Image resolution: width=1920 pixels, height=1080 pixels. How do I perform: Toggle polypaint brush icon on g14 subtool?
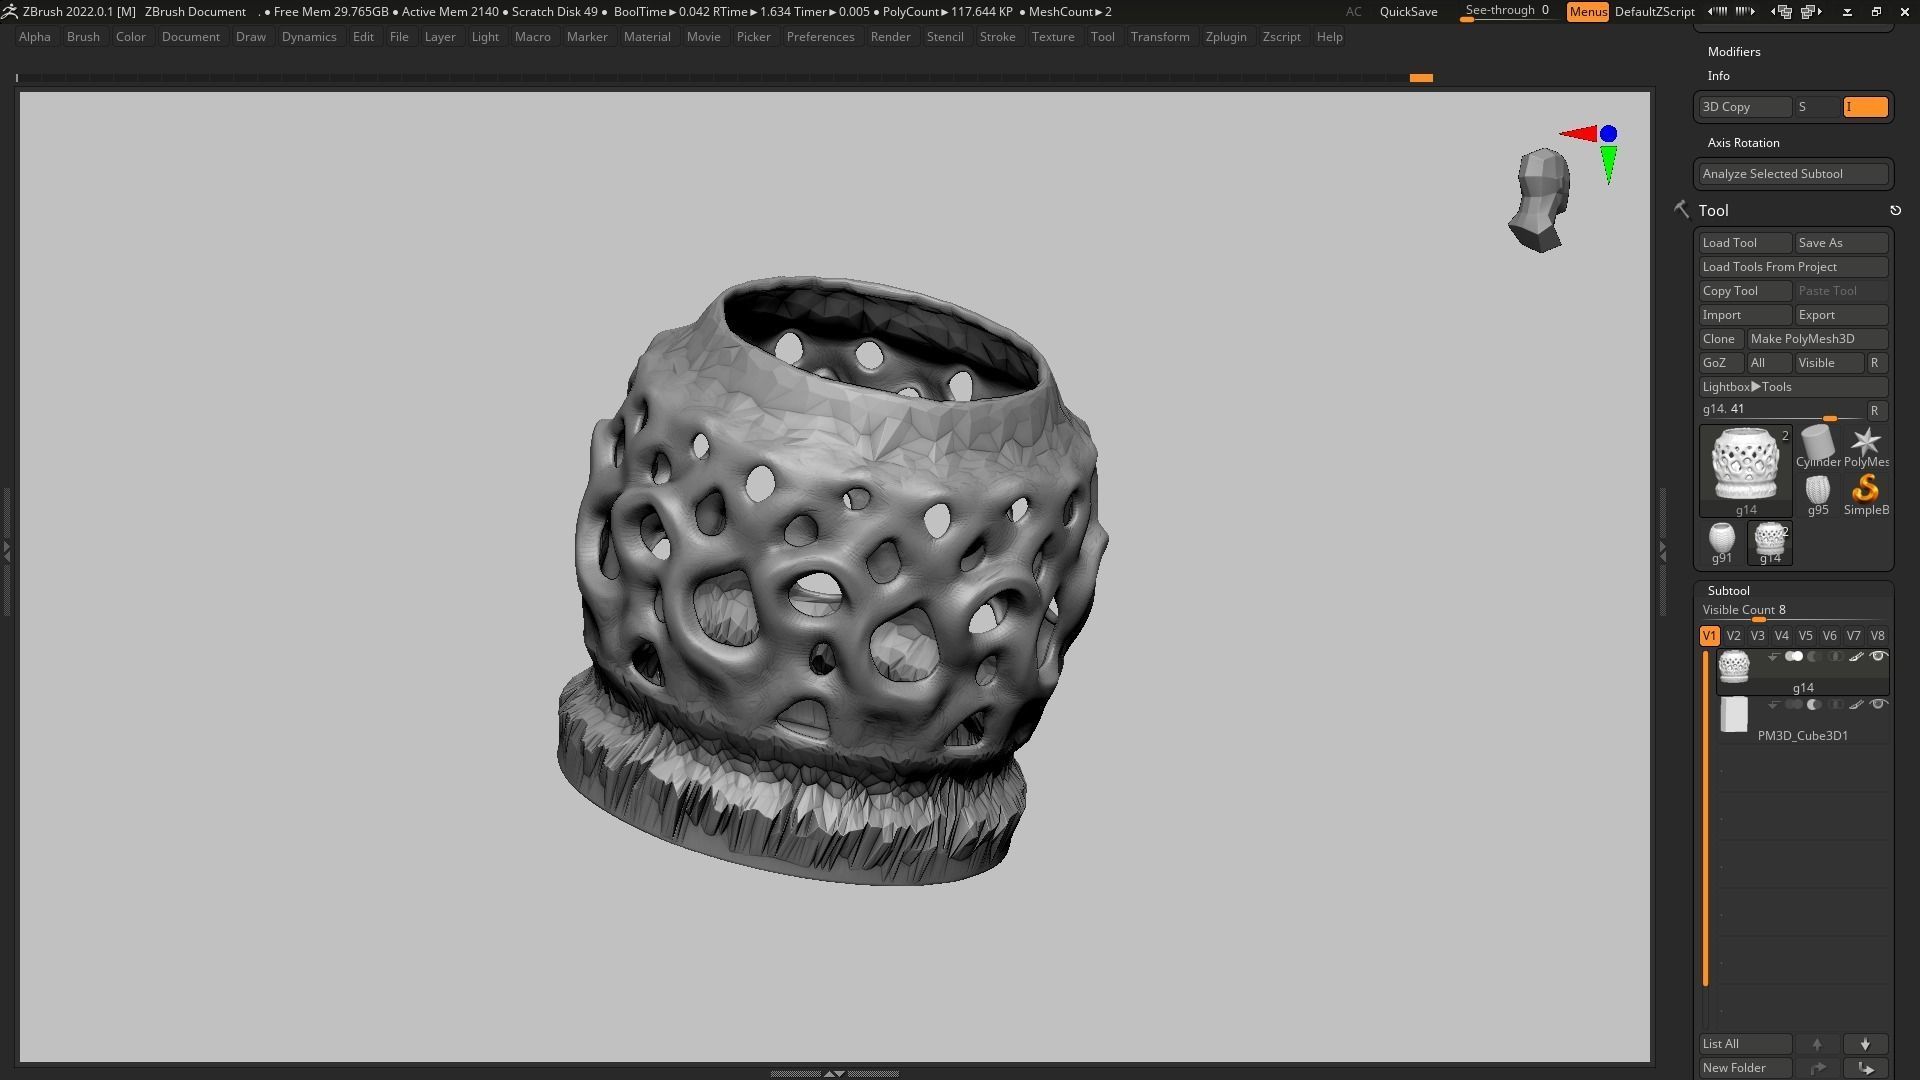coord(1856,657)
